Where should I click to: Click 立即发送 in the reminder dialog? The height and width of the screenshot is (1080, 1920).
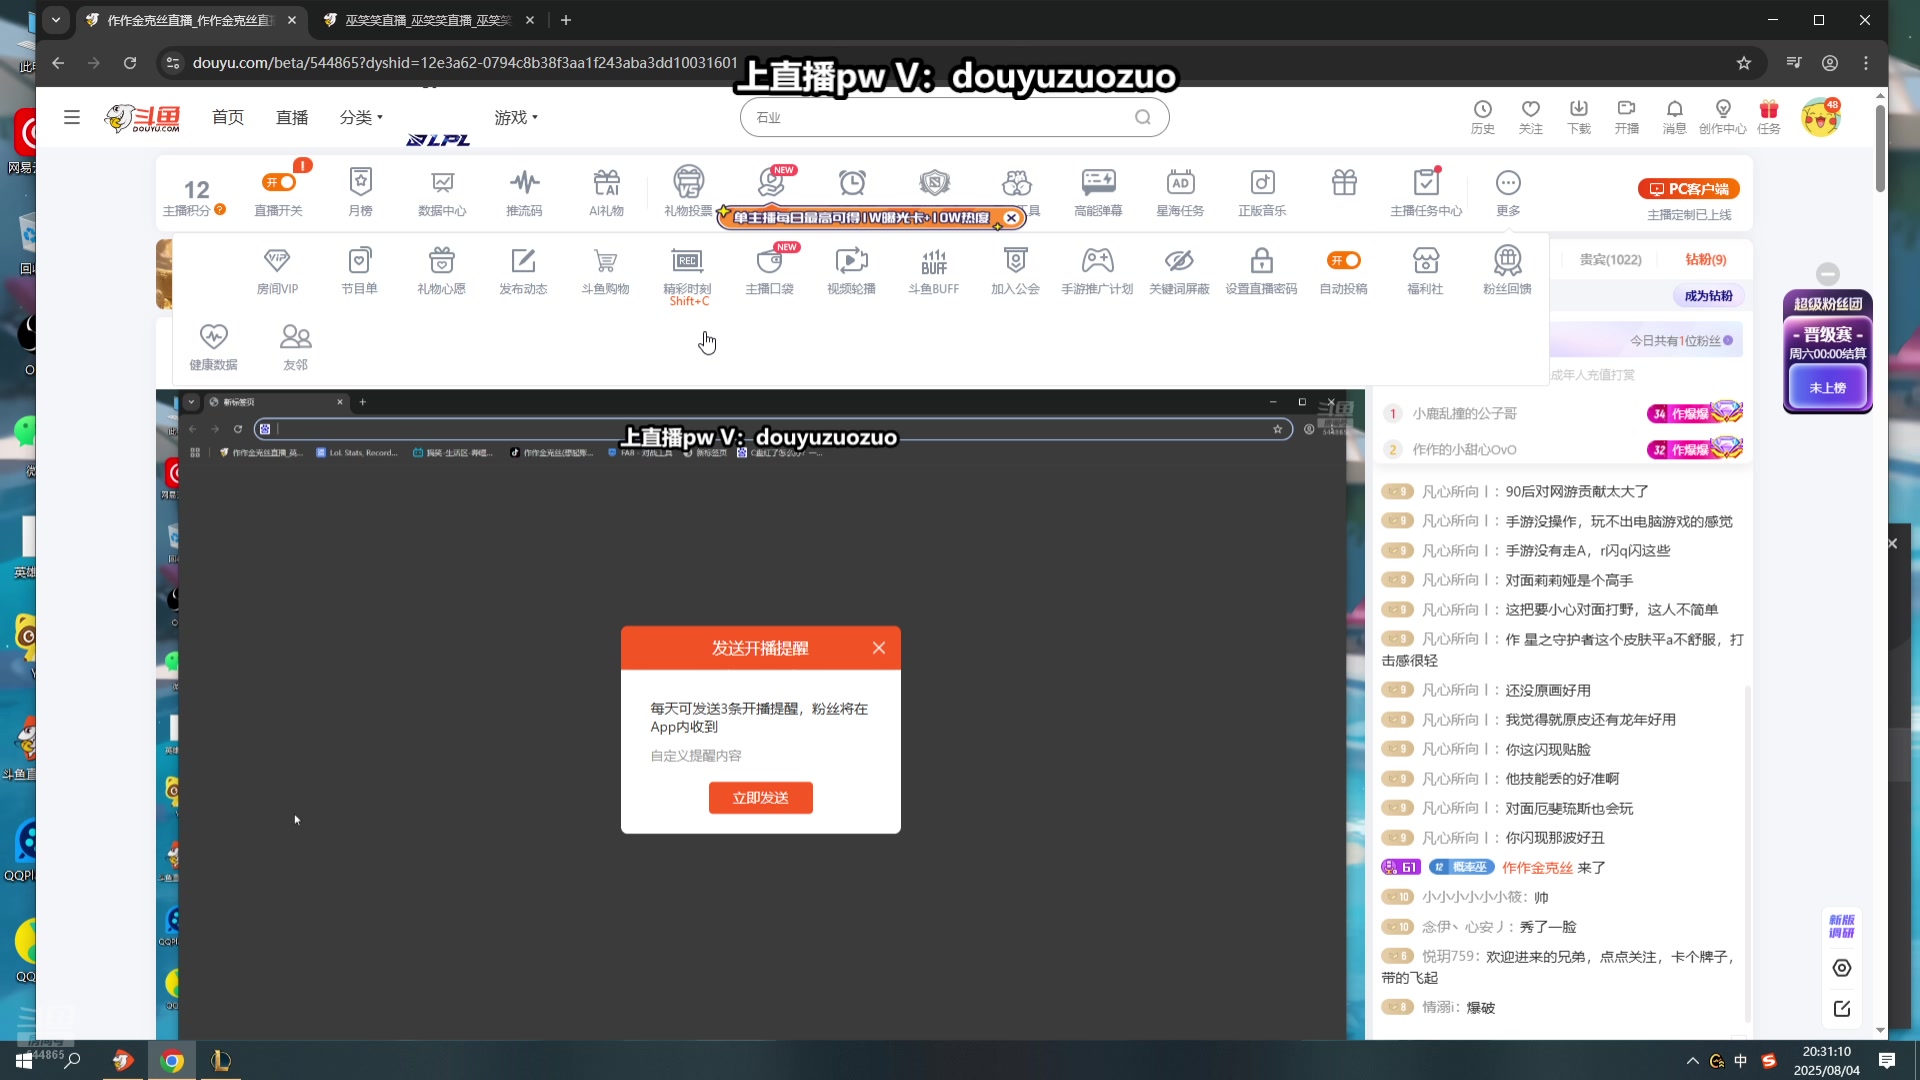pos(761,798)
